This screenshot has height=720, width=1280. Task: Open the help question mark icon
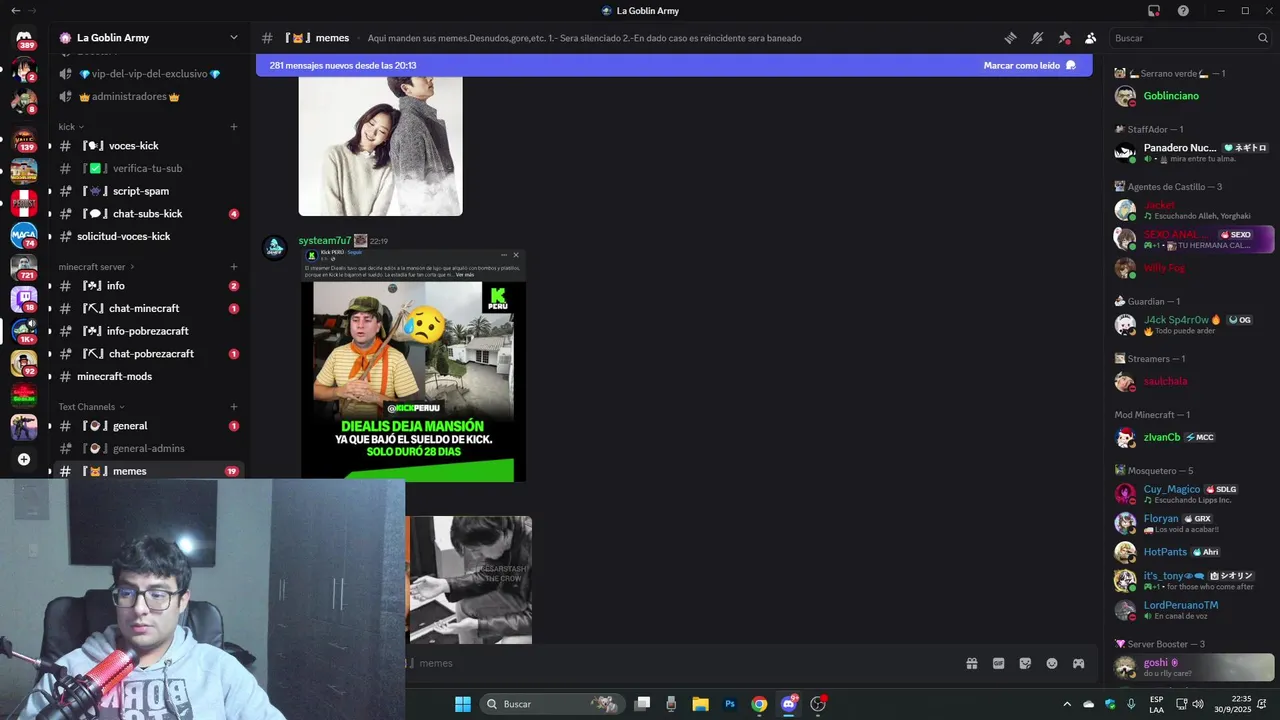click(1183, 11)
